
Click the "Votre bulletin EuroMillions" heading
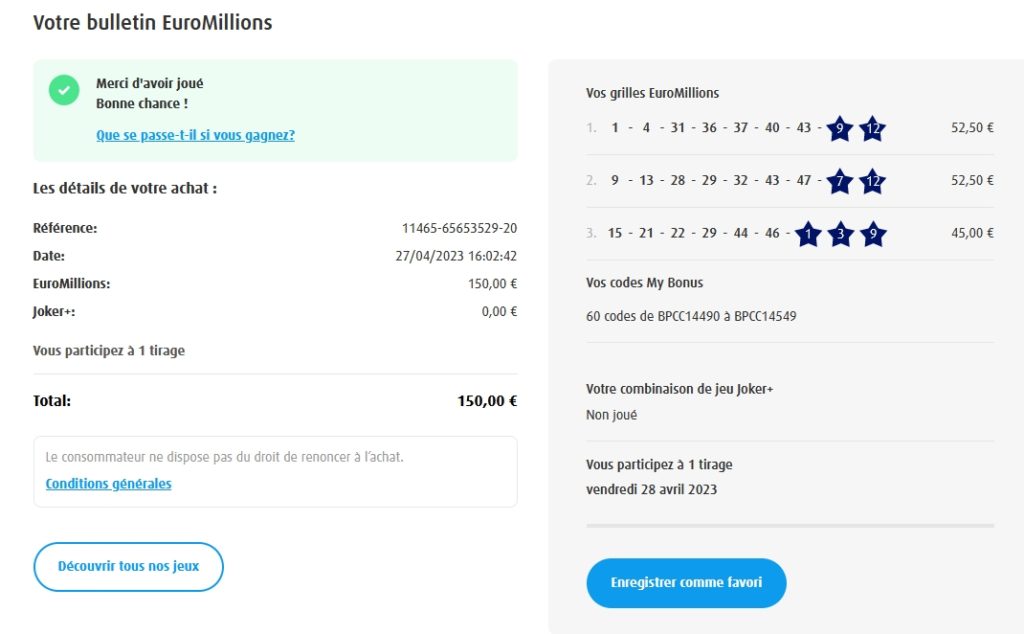[x=152, y=22]
